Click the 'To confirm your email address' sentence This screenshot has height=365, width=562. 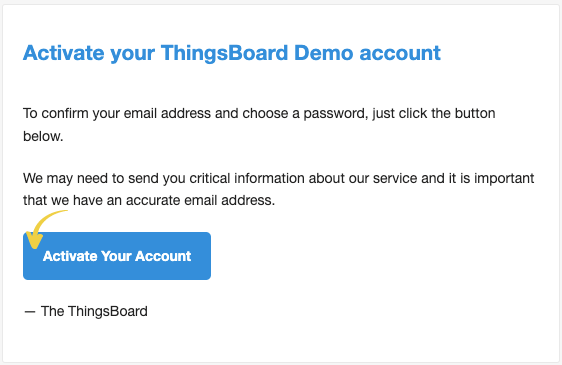(259, 124)
